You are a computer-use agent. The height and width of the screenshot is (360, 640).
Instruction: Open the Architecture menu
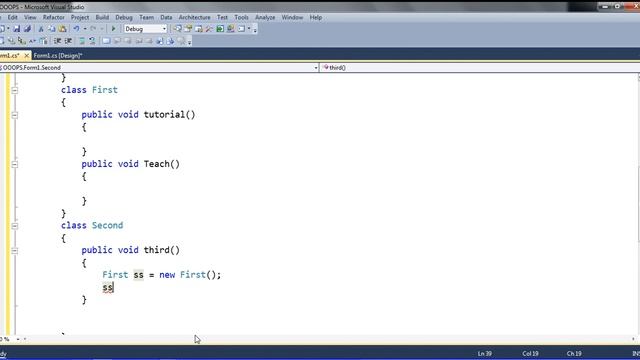tap(194, 17)
